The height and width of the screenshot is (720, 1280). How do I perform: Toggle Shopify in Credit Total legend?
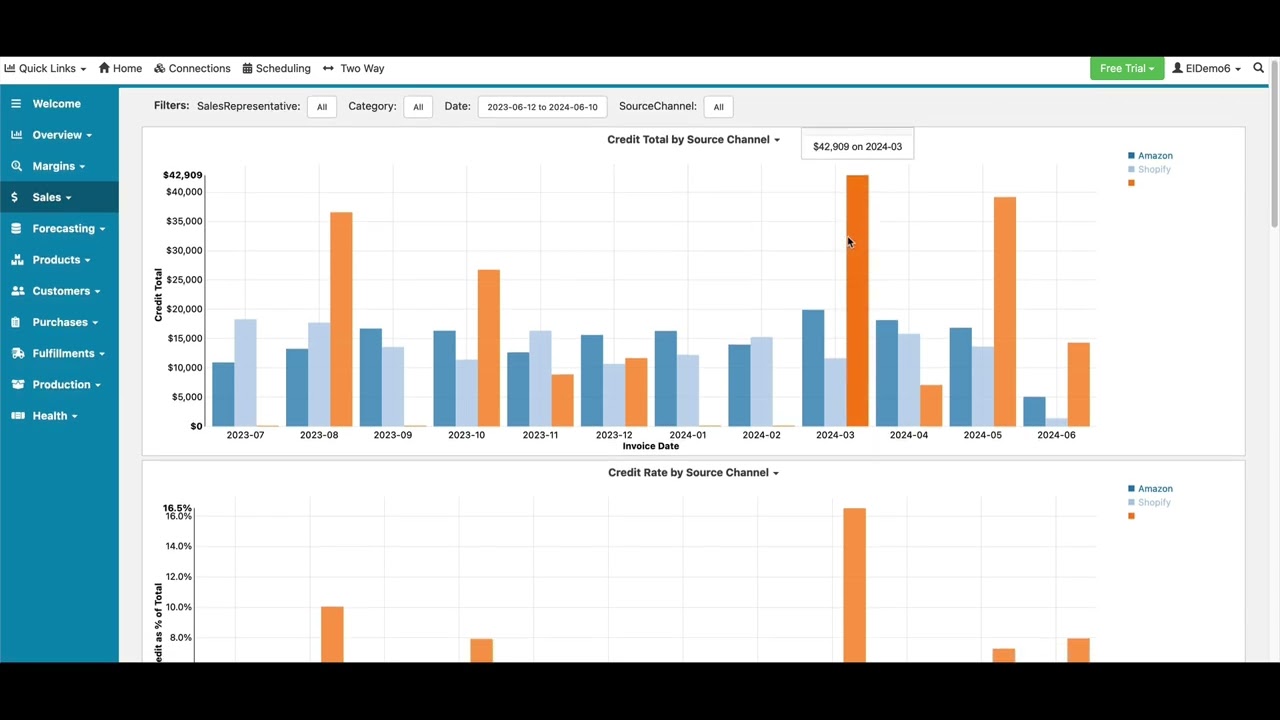1150,169
